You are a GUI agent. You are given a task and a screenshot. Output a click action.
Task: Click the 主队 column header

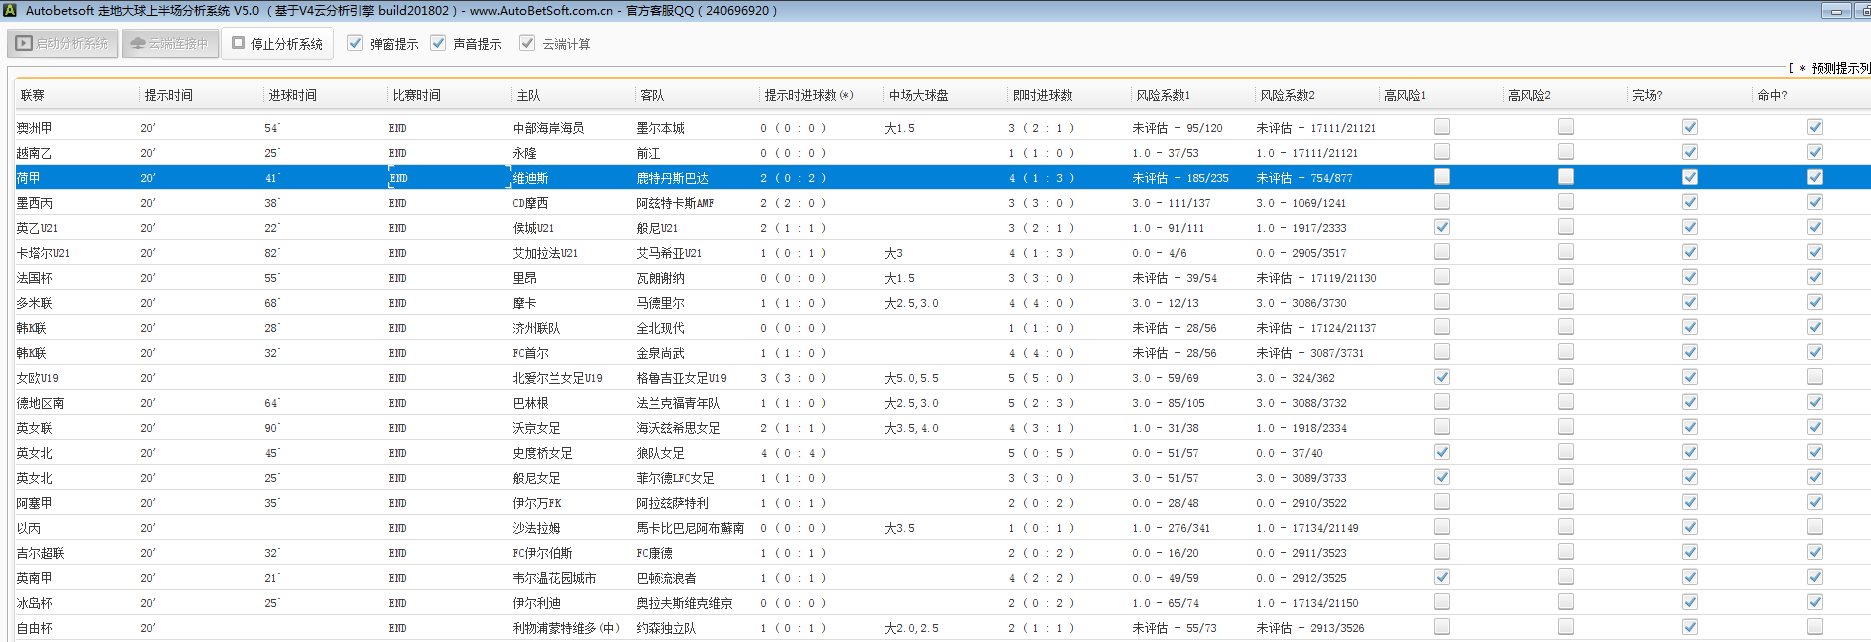coord(528,95)
